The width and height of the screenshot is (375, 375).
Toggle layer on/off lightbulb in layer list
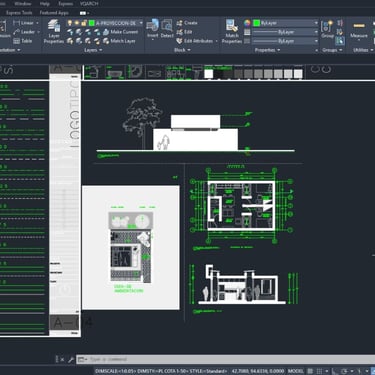pos(70,23)
